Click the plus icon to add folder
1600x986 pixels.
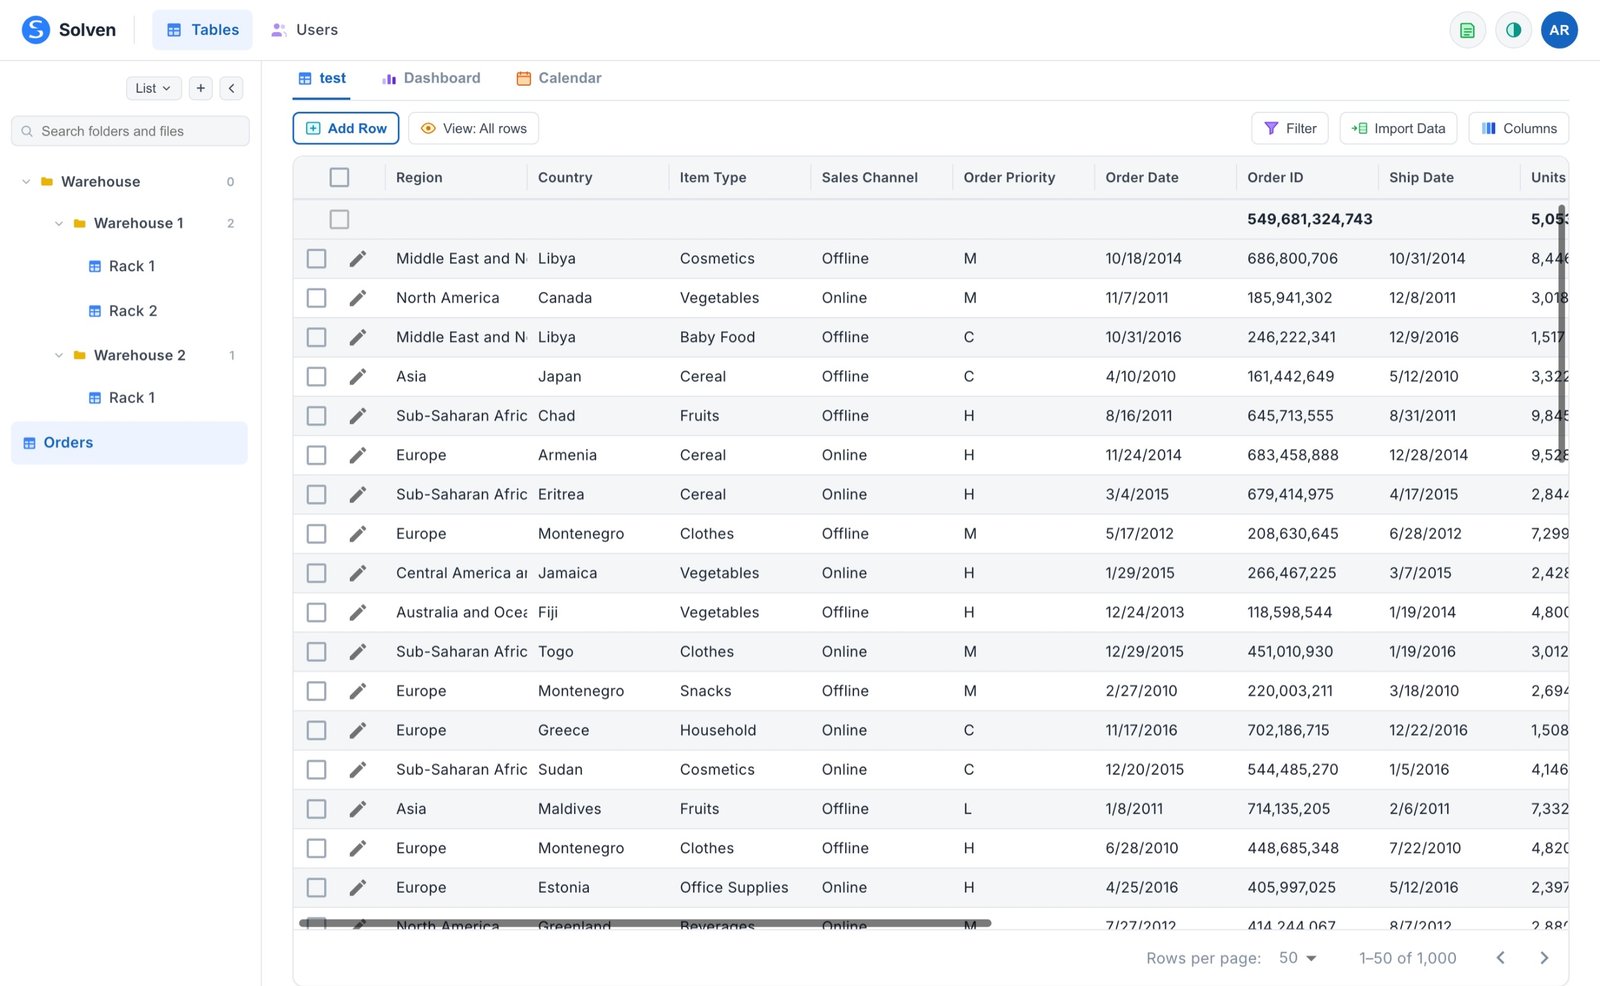click(x=201, y=88)
